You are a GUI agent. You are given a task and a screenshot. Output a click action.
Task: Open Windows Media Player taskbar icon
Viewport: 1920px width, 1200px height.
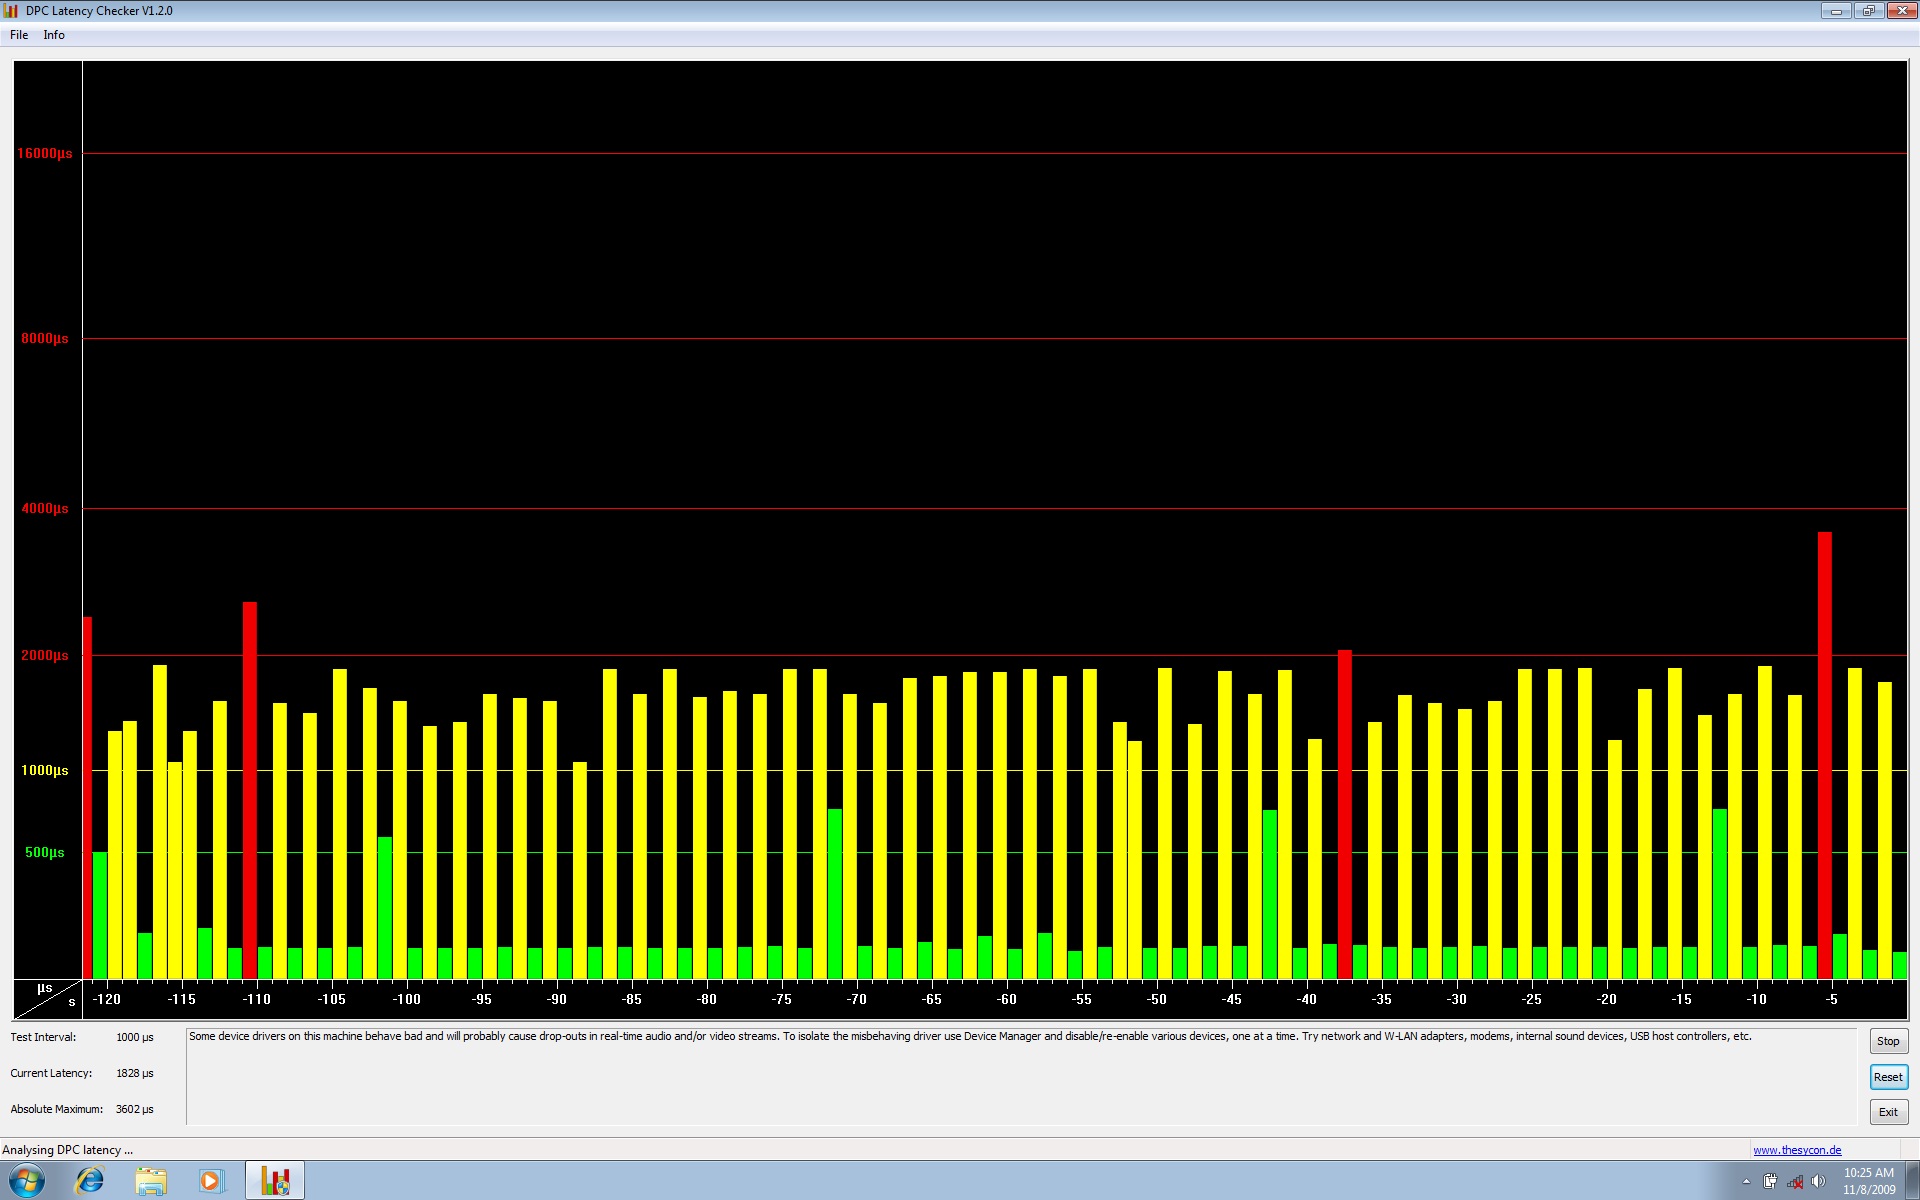coord(211,1181)
